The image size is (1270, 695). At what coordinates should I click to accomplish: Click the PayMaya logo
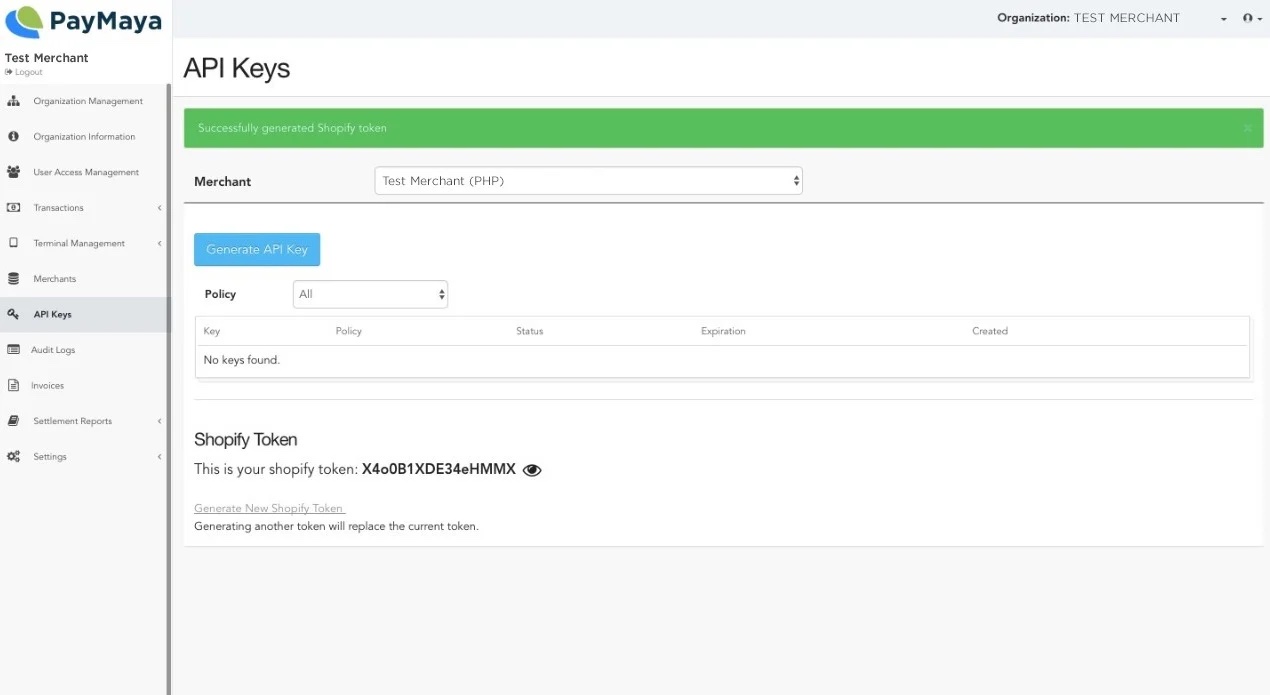[x=83, y=21]
